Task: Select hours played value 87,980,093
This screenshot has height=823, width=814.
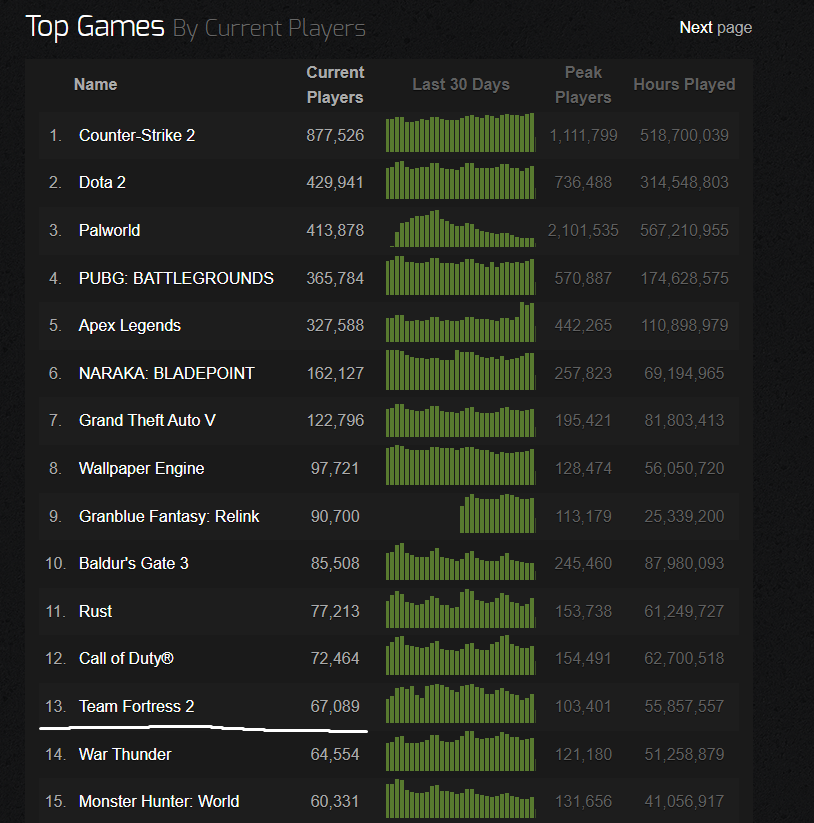Action: coord(684,563)
